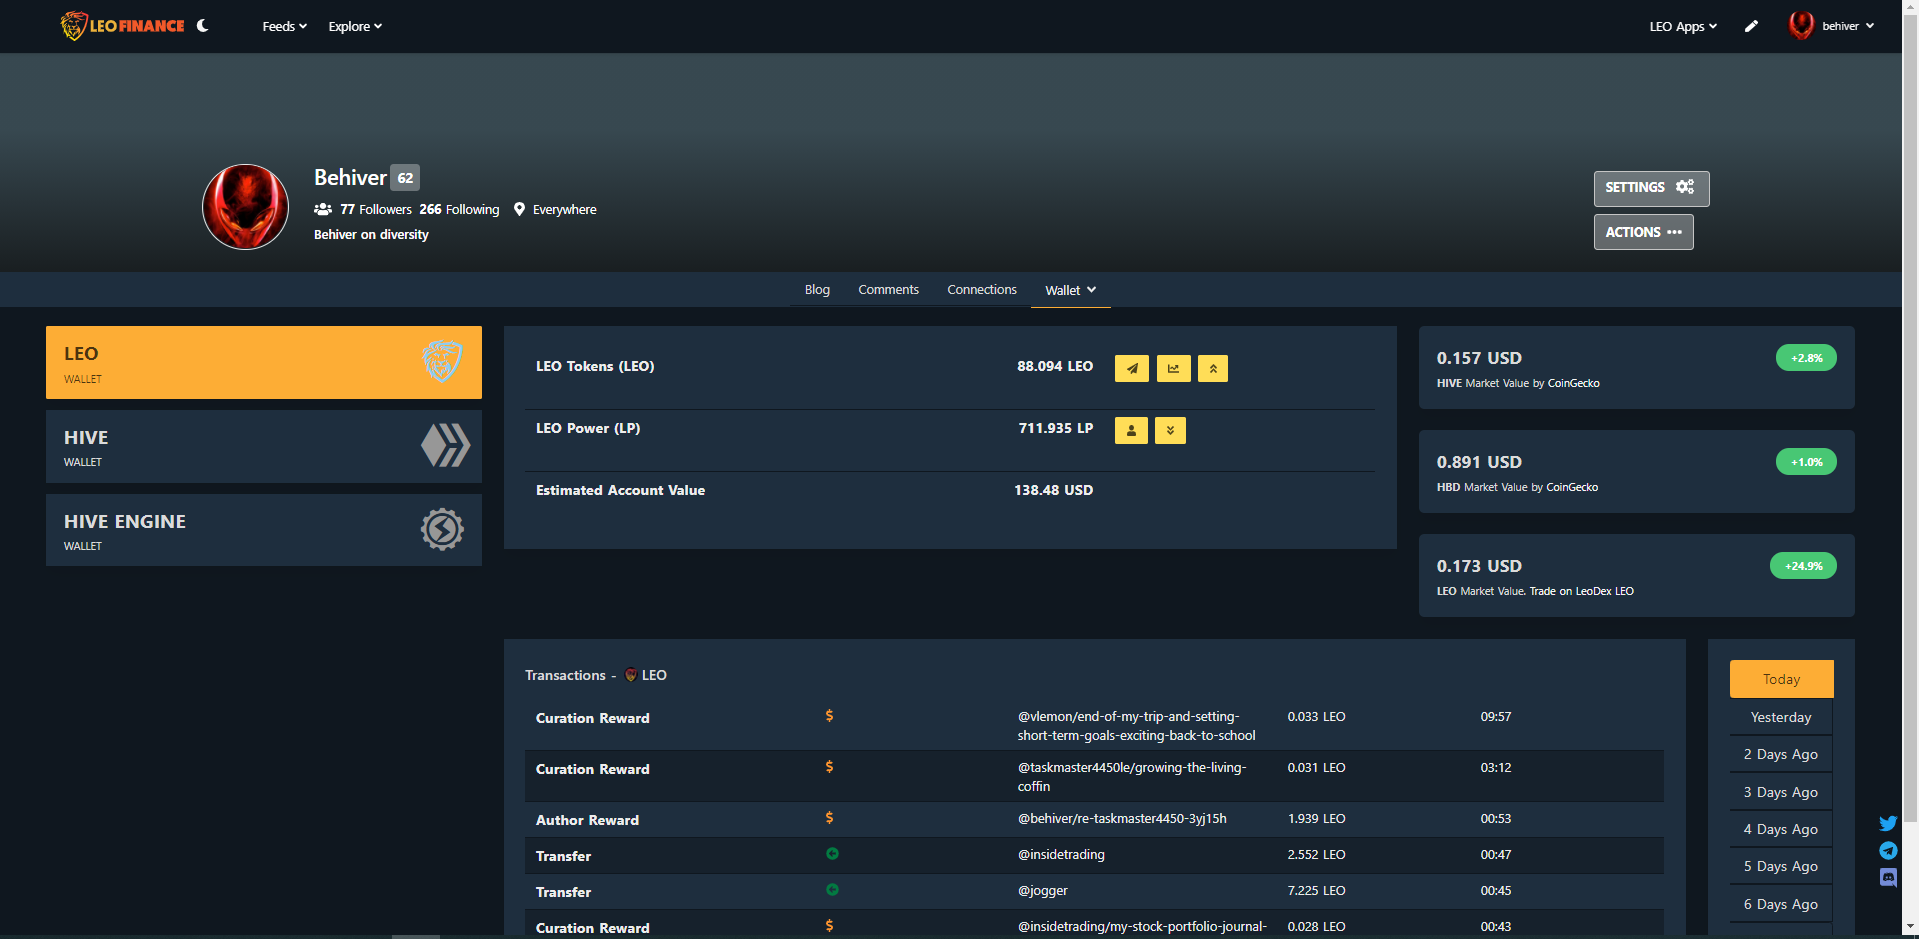Click the user level badge 62
1919x939 pixels.
click(405, 178)
